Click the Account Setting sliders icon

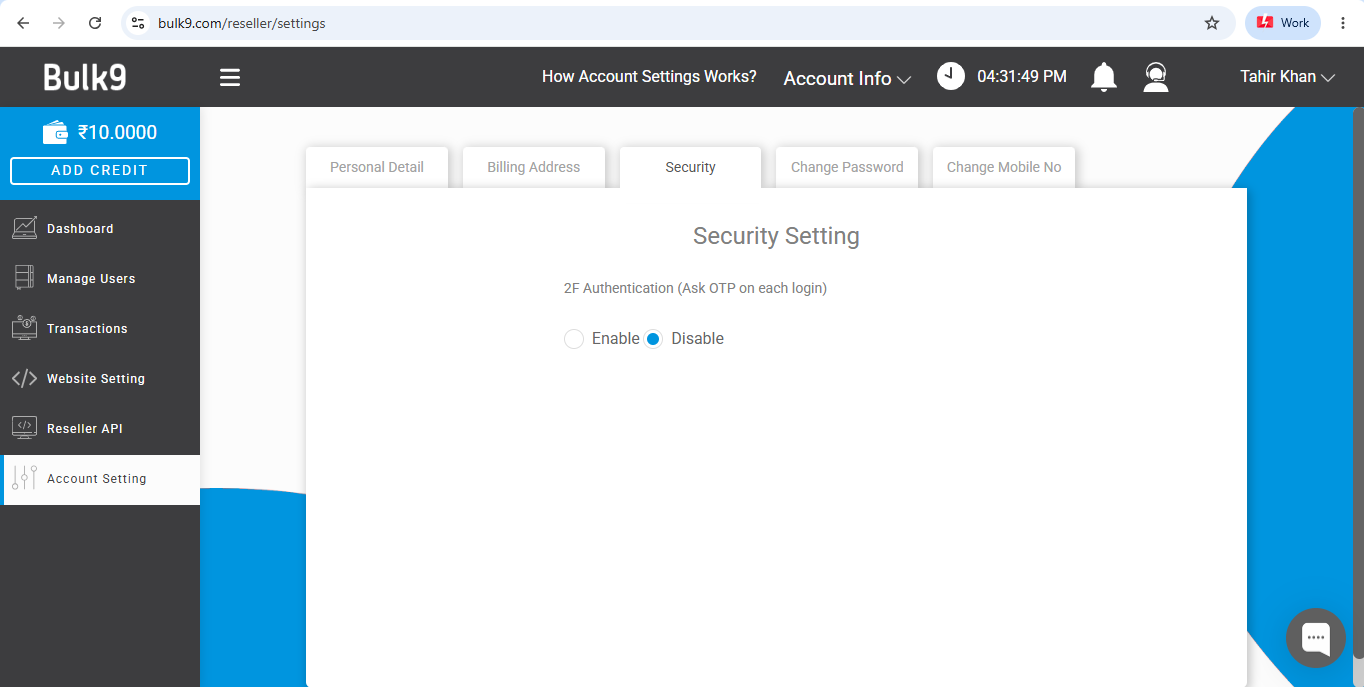coord(25,478)
